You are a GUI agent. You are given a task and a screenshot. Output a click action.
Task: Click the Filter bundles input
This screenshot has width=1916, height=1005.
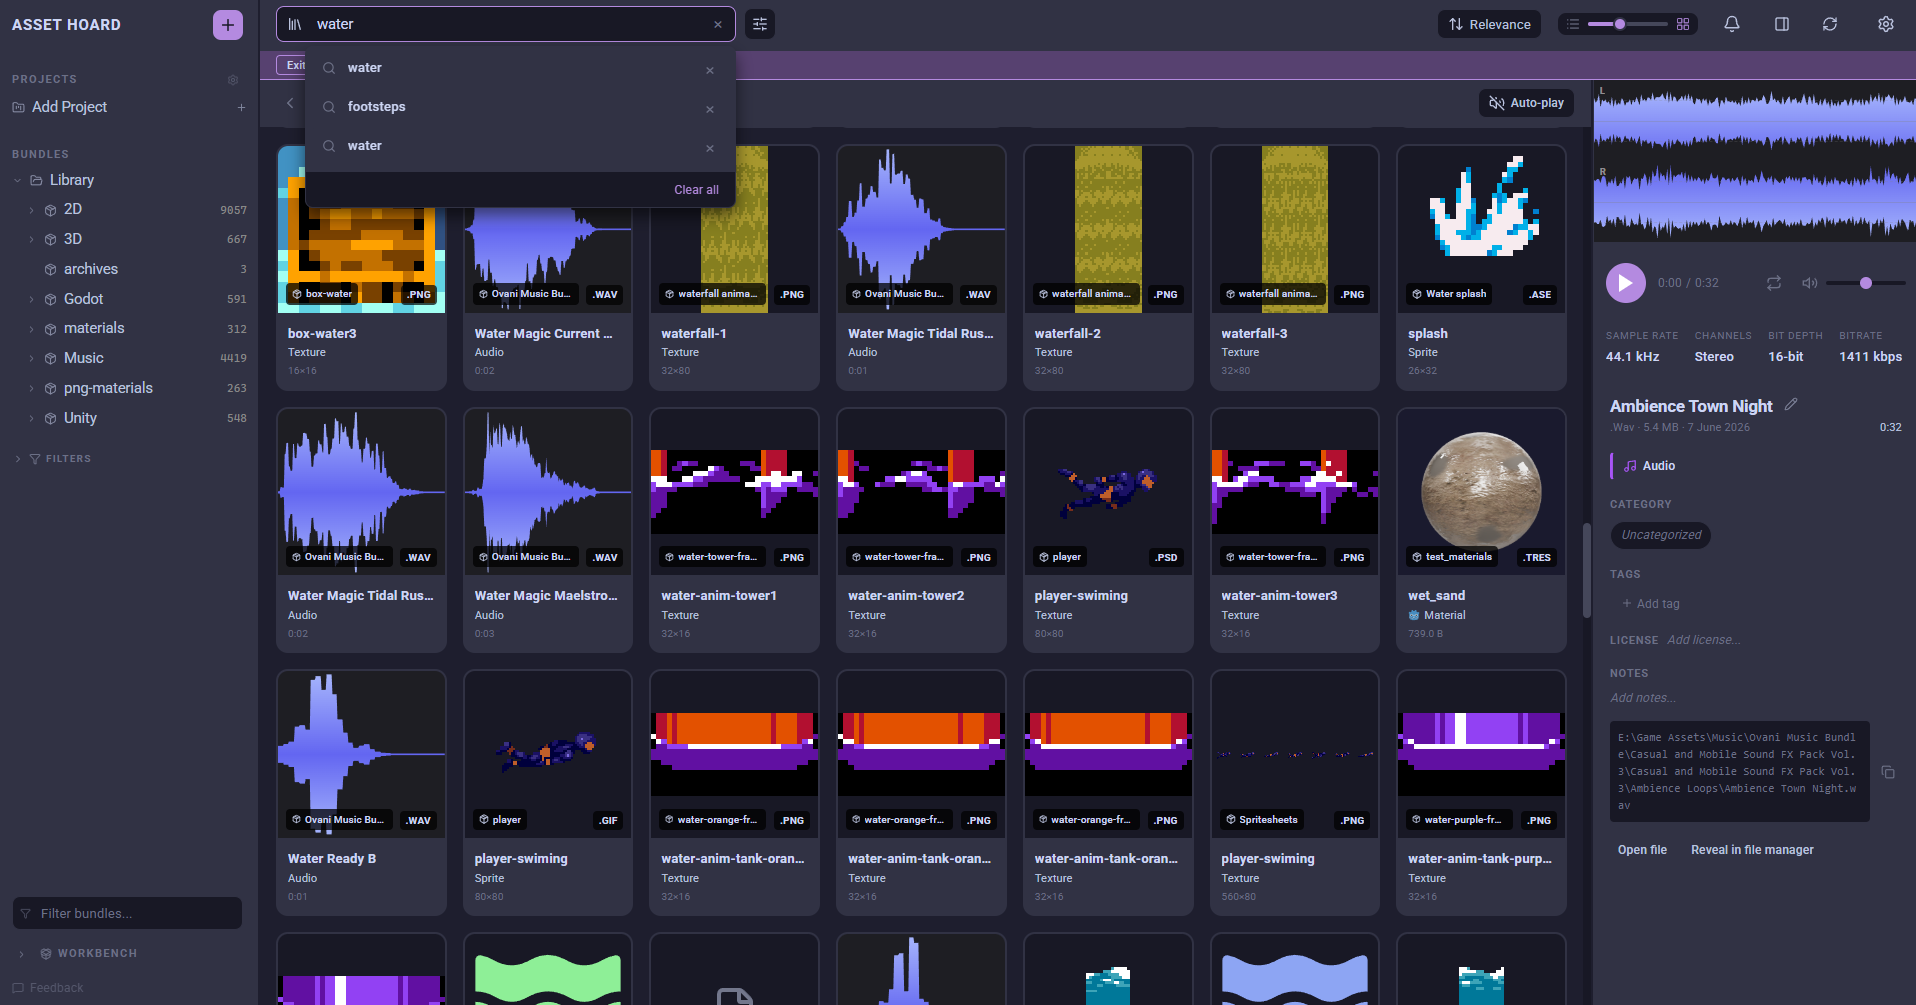coord(127,913)
